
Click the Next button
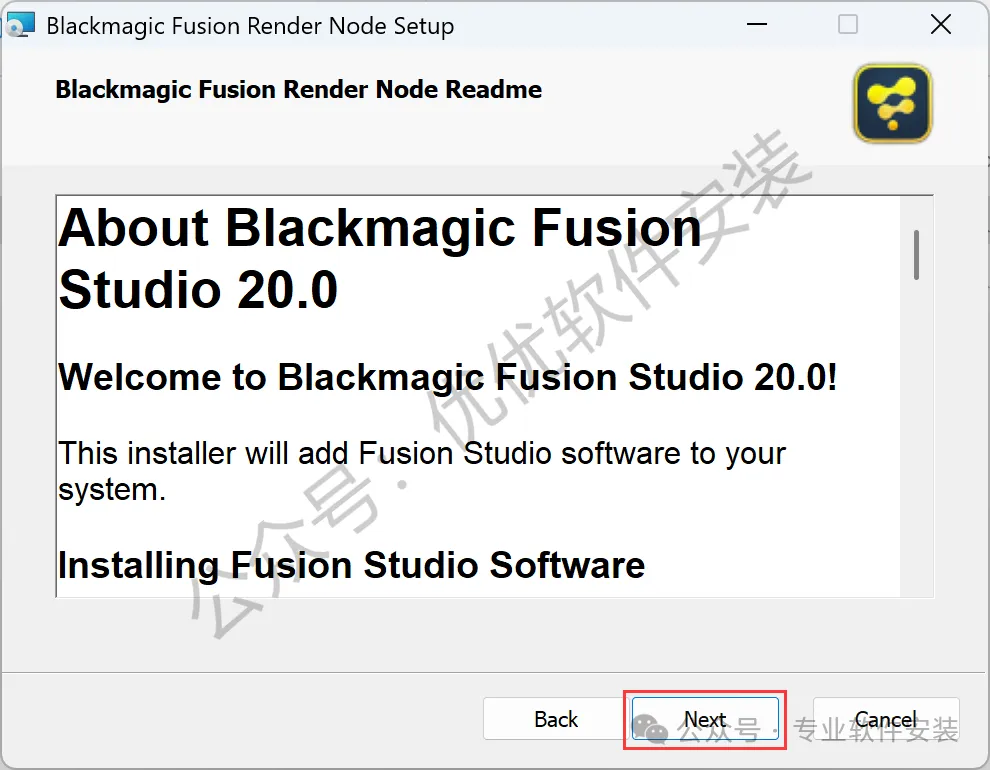[705, 719]
